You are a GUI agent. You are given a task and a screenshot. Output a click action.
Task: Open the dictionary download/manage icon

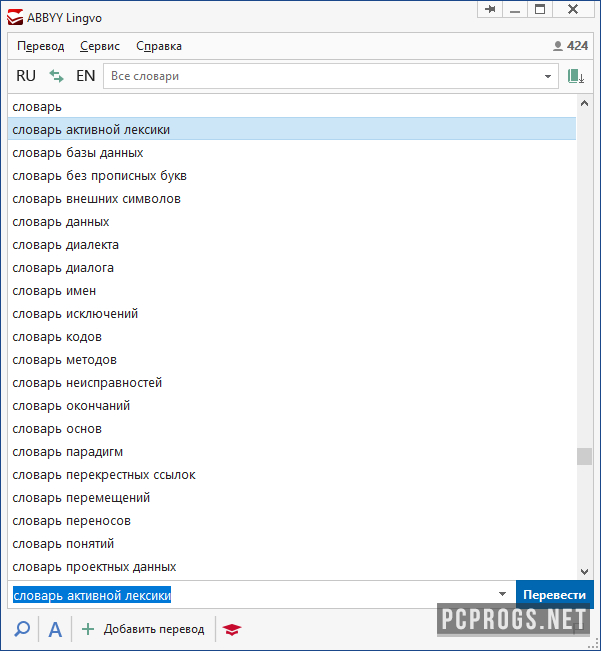[x=576, y=76]
